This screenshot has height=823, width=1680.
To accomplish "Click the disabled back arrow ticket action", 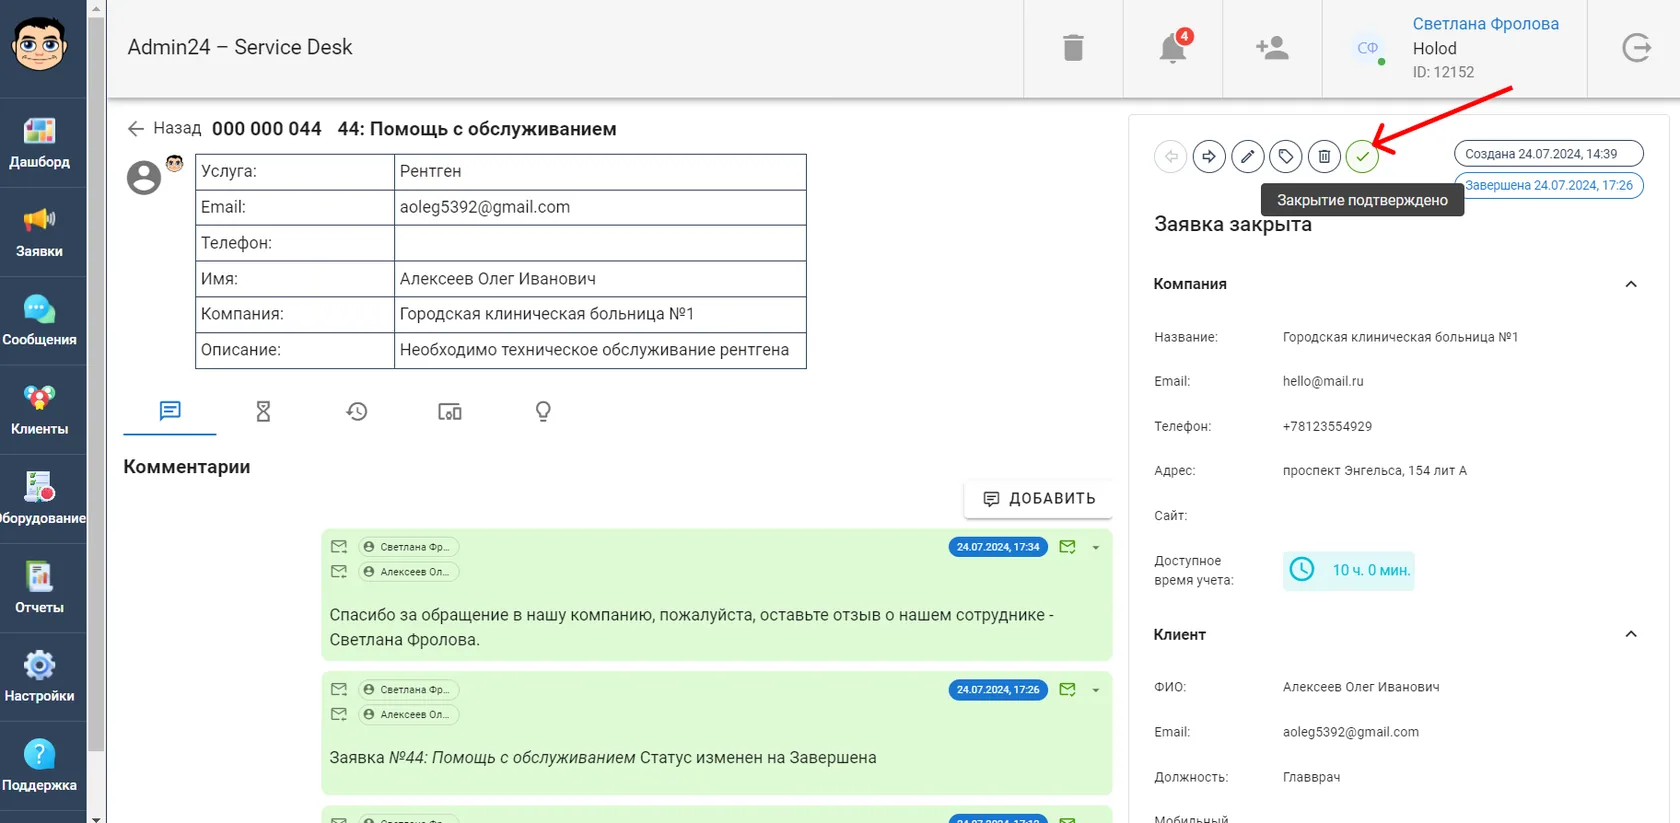I will (x=1171, y=156).
